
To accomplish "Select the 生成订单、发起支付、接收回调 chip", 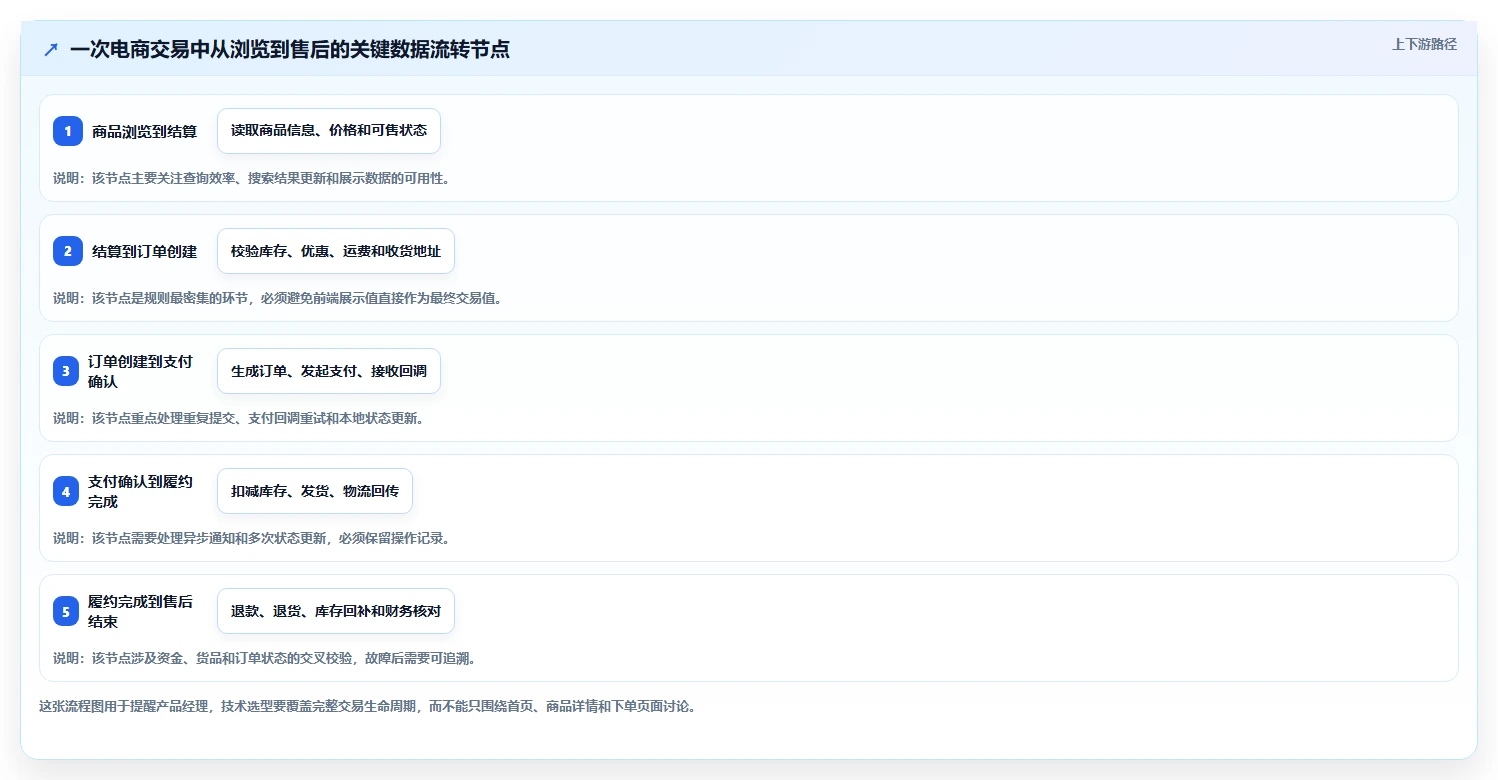I will [329, 371].
